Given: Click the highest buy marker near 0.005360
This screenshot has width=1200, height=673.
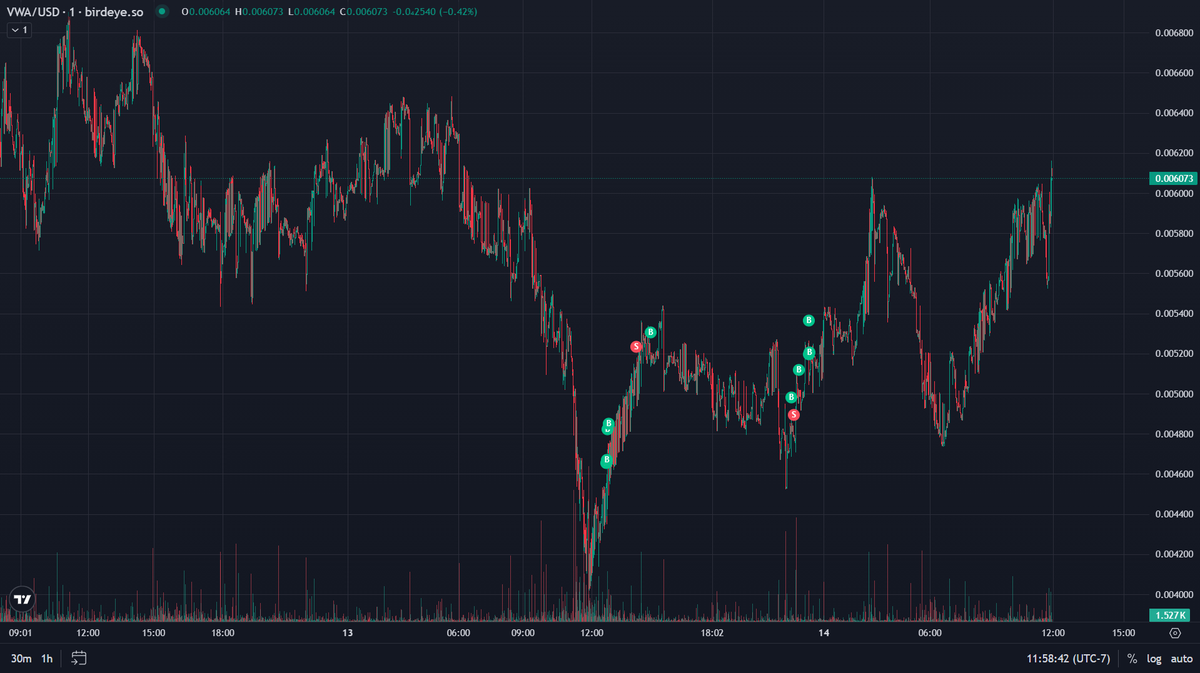Looking at the screenshot, I should 809,320.
